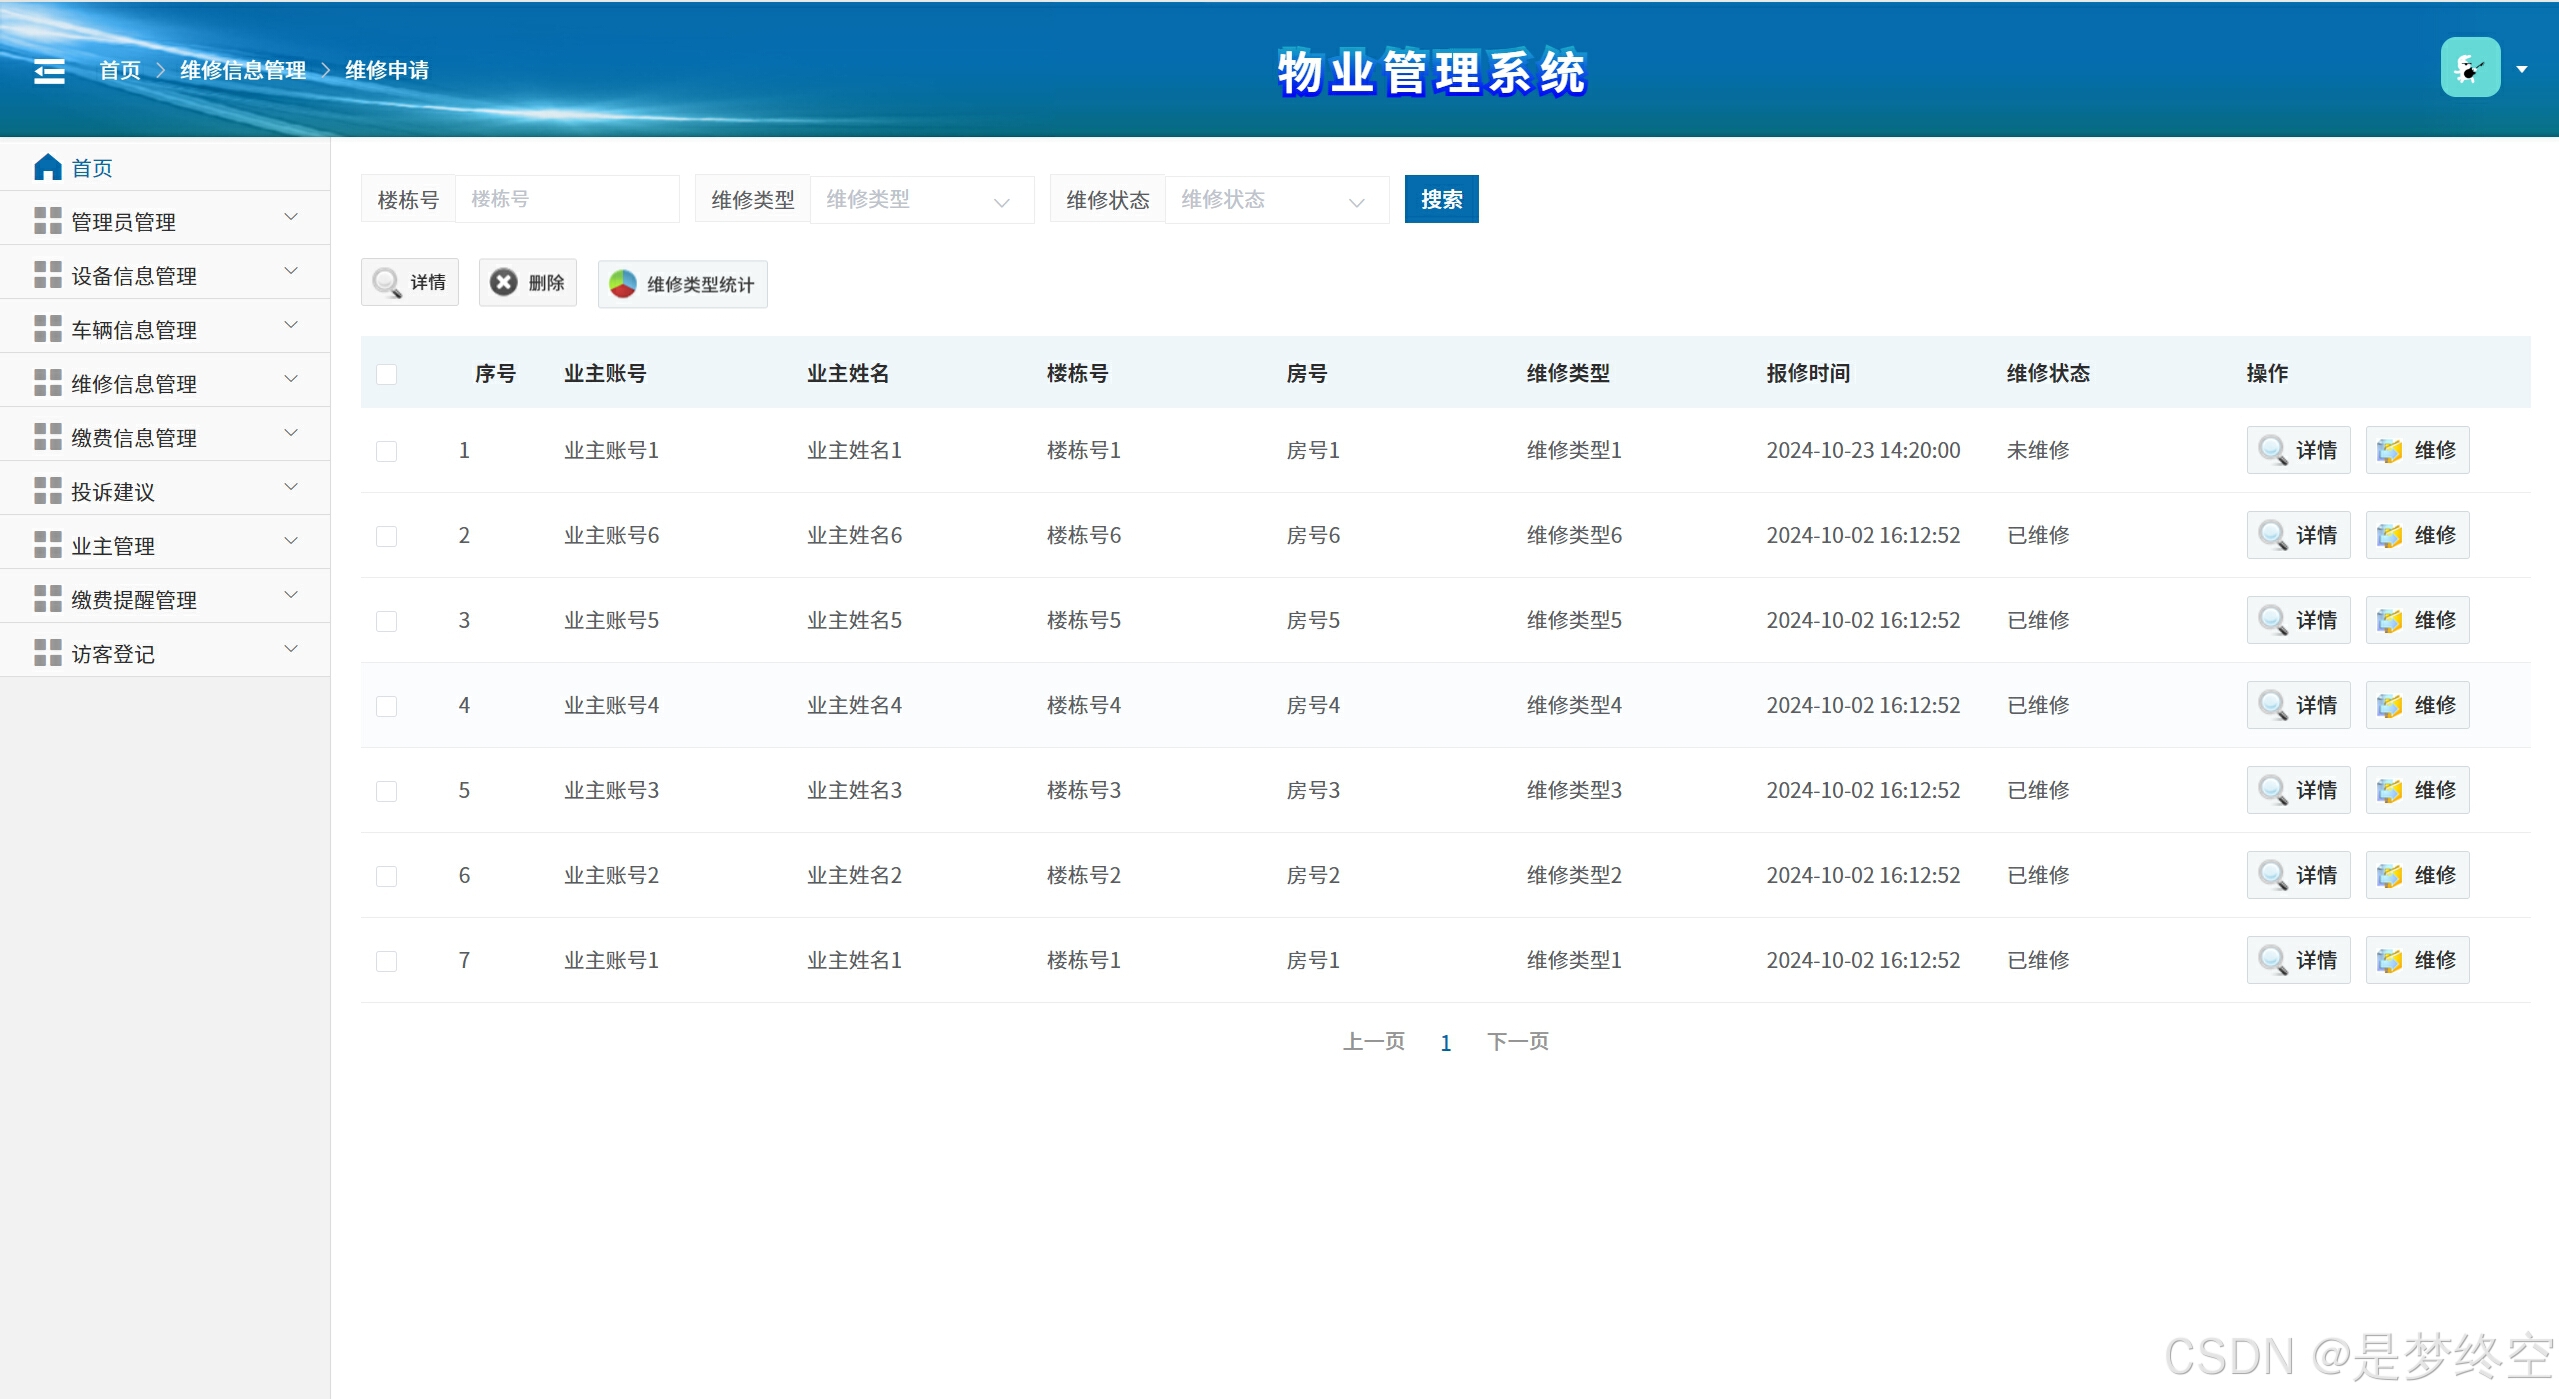Go to 下一页 pagination link
The image size is (2559, 1399).
[1517, 1042]
